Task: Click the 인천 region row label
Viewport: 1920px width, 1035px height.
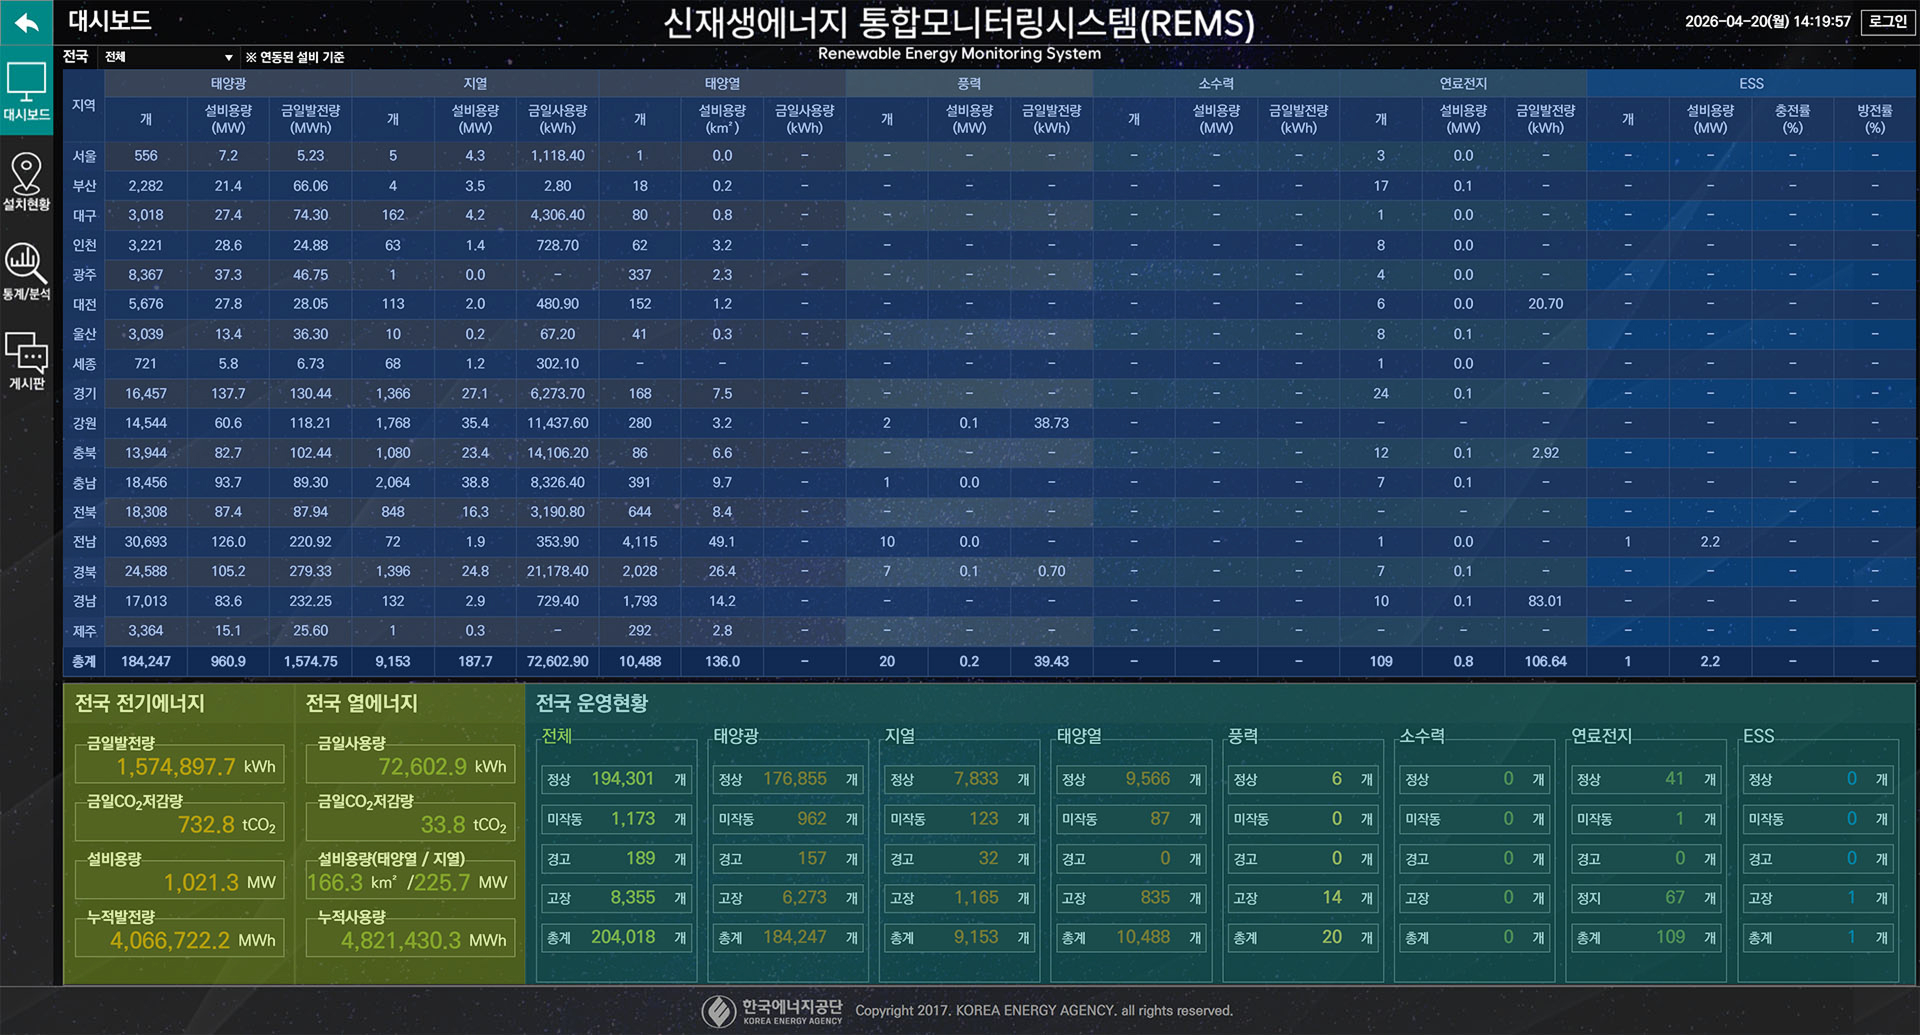Action: point(84,245)
